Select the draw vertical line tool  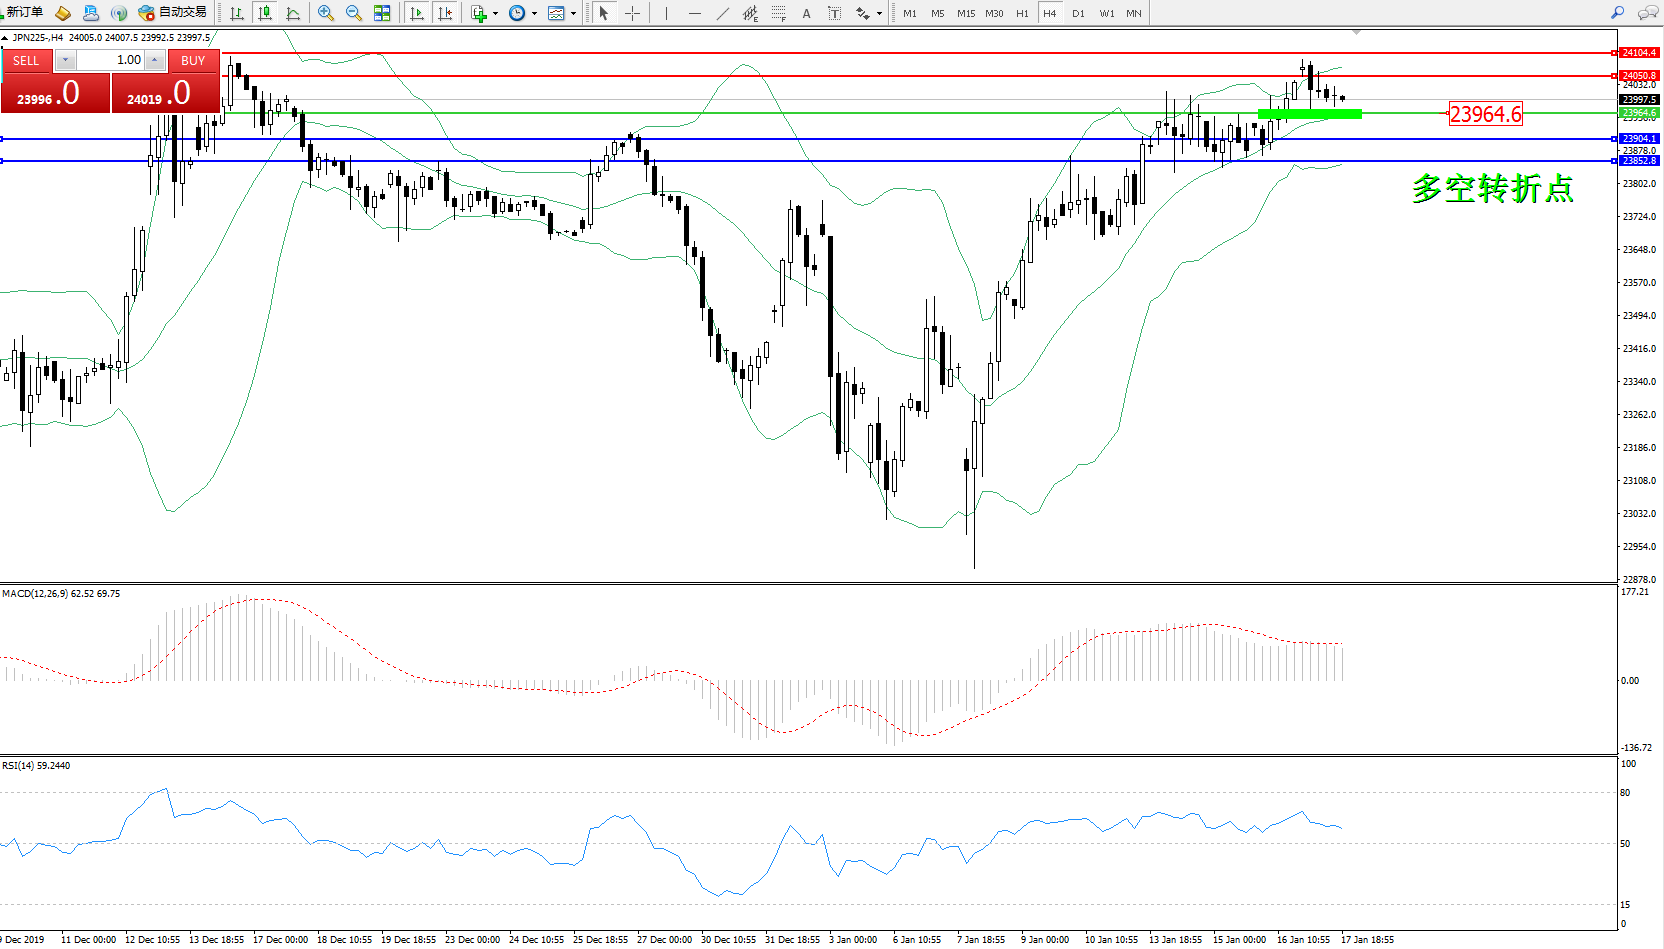[666, 13]
